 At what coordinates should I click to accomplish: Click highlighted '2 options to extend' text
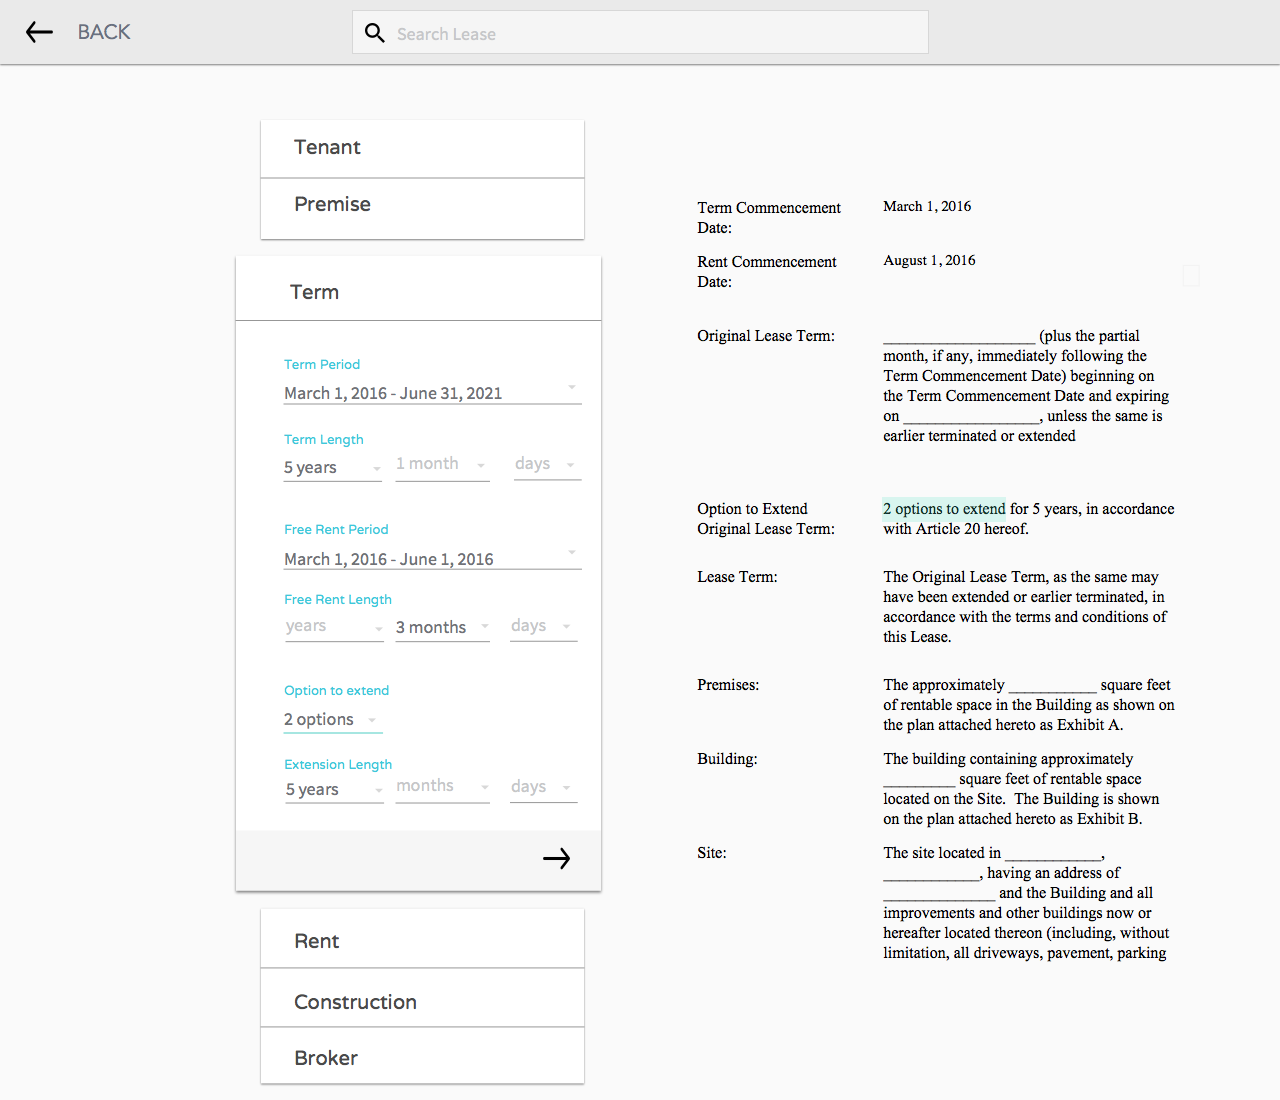point(944,508)
